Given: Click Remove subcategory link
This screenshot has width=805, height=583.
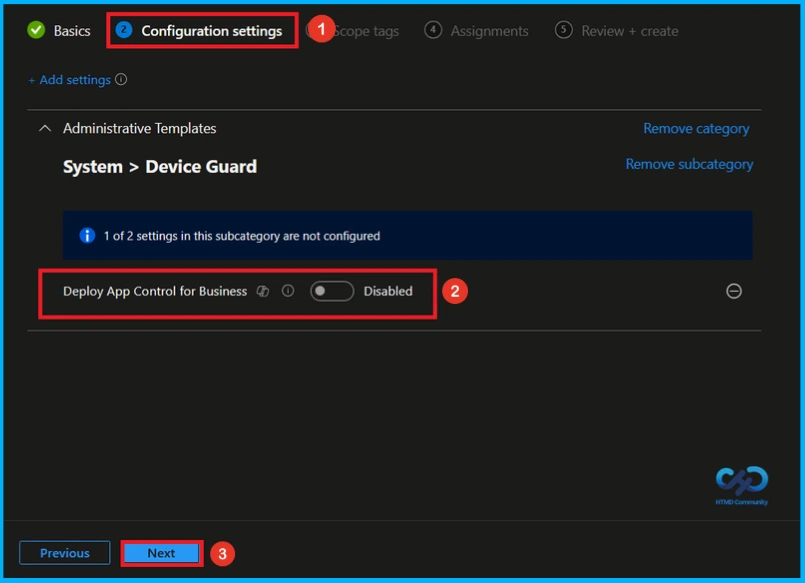Looking at the screenshot, I should [689, 164].
